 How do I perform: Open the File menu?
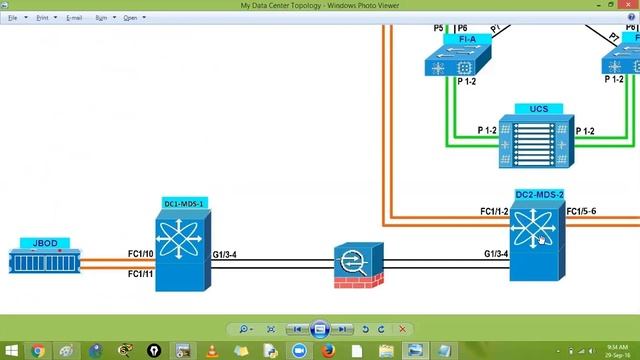(13, 18)
